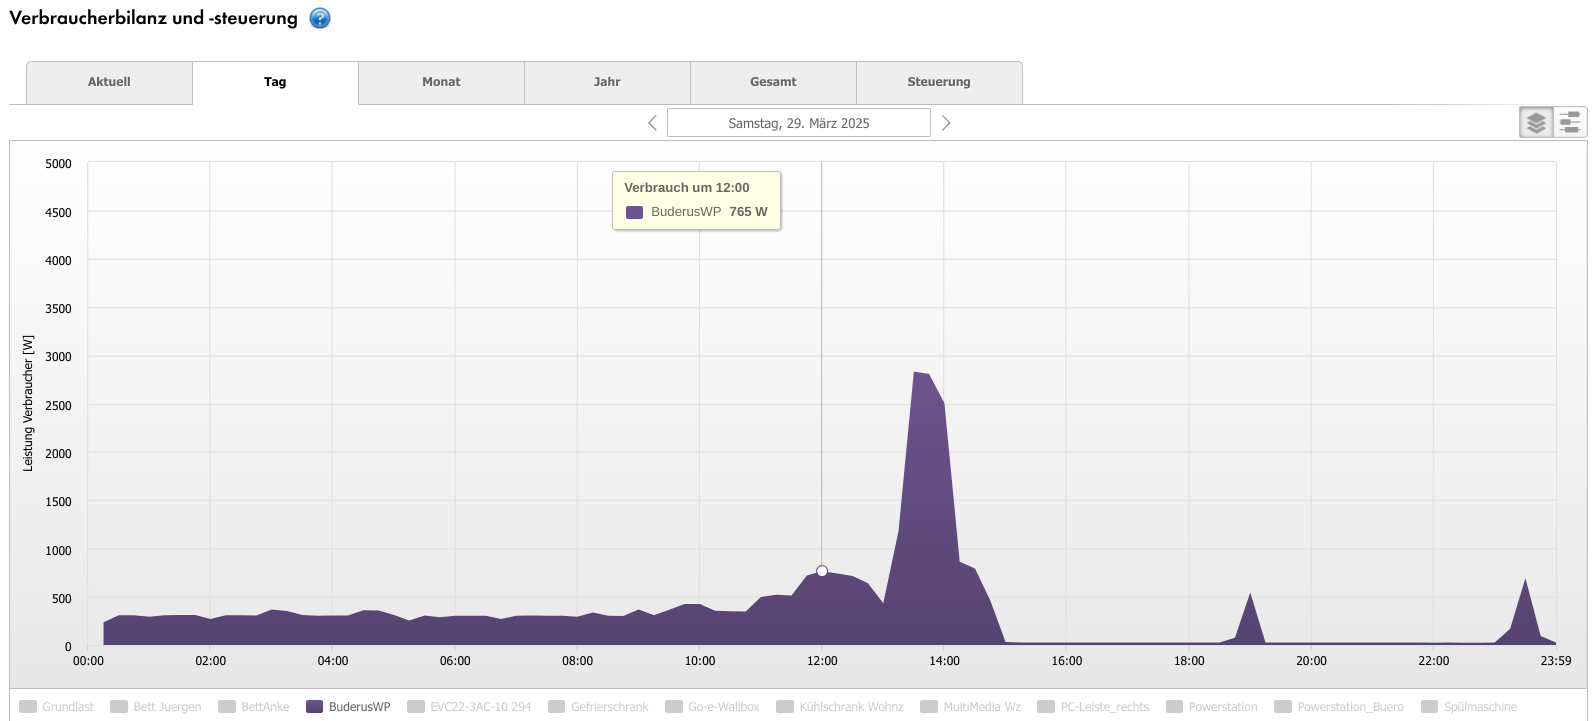Toggle Gefrierschrank series in legend

tap(598, 707)
